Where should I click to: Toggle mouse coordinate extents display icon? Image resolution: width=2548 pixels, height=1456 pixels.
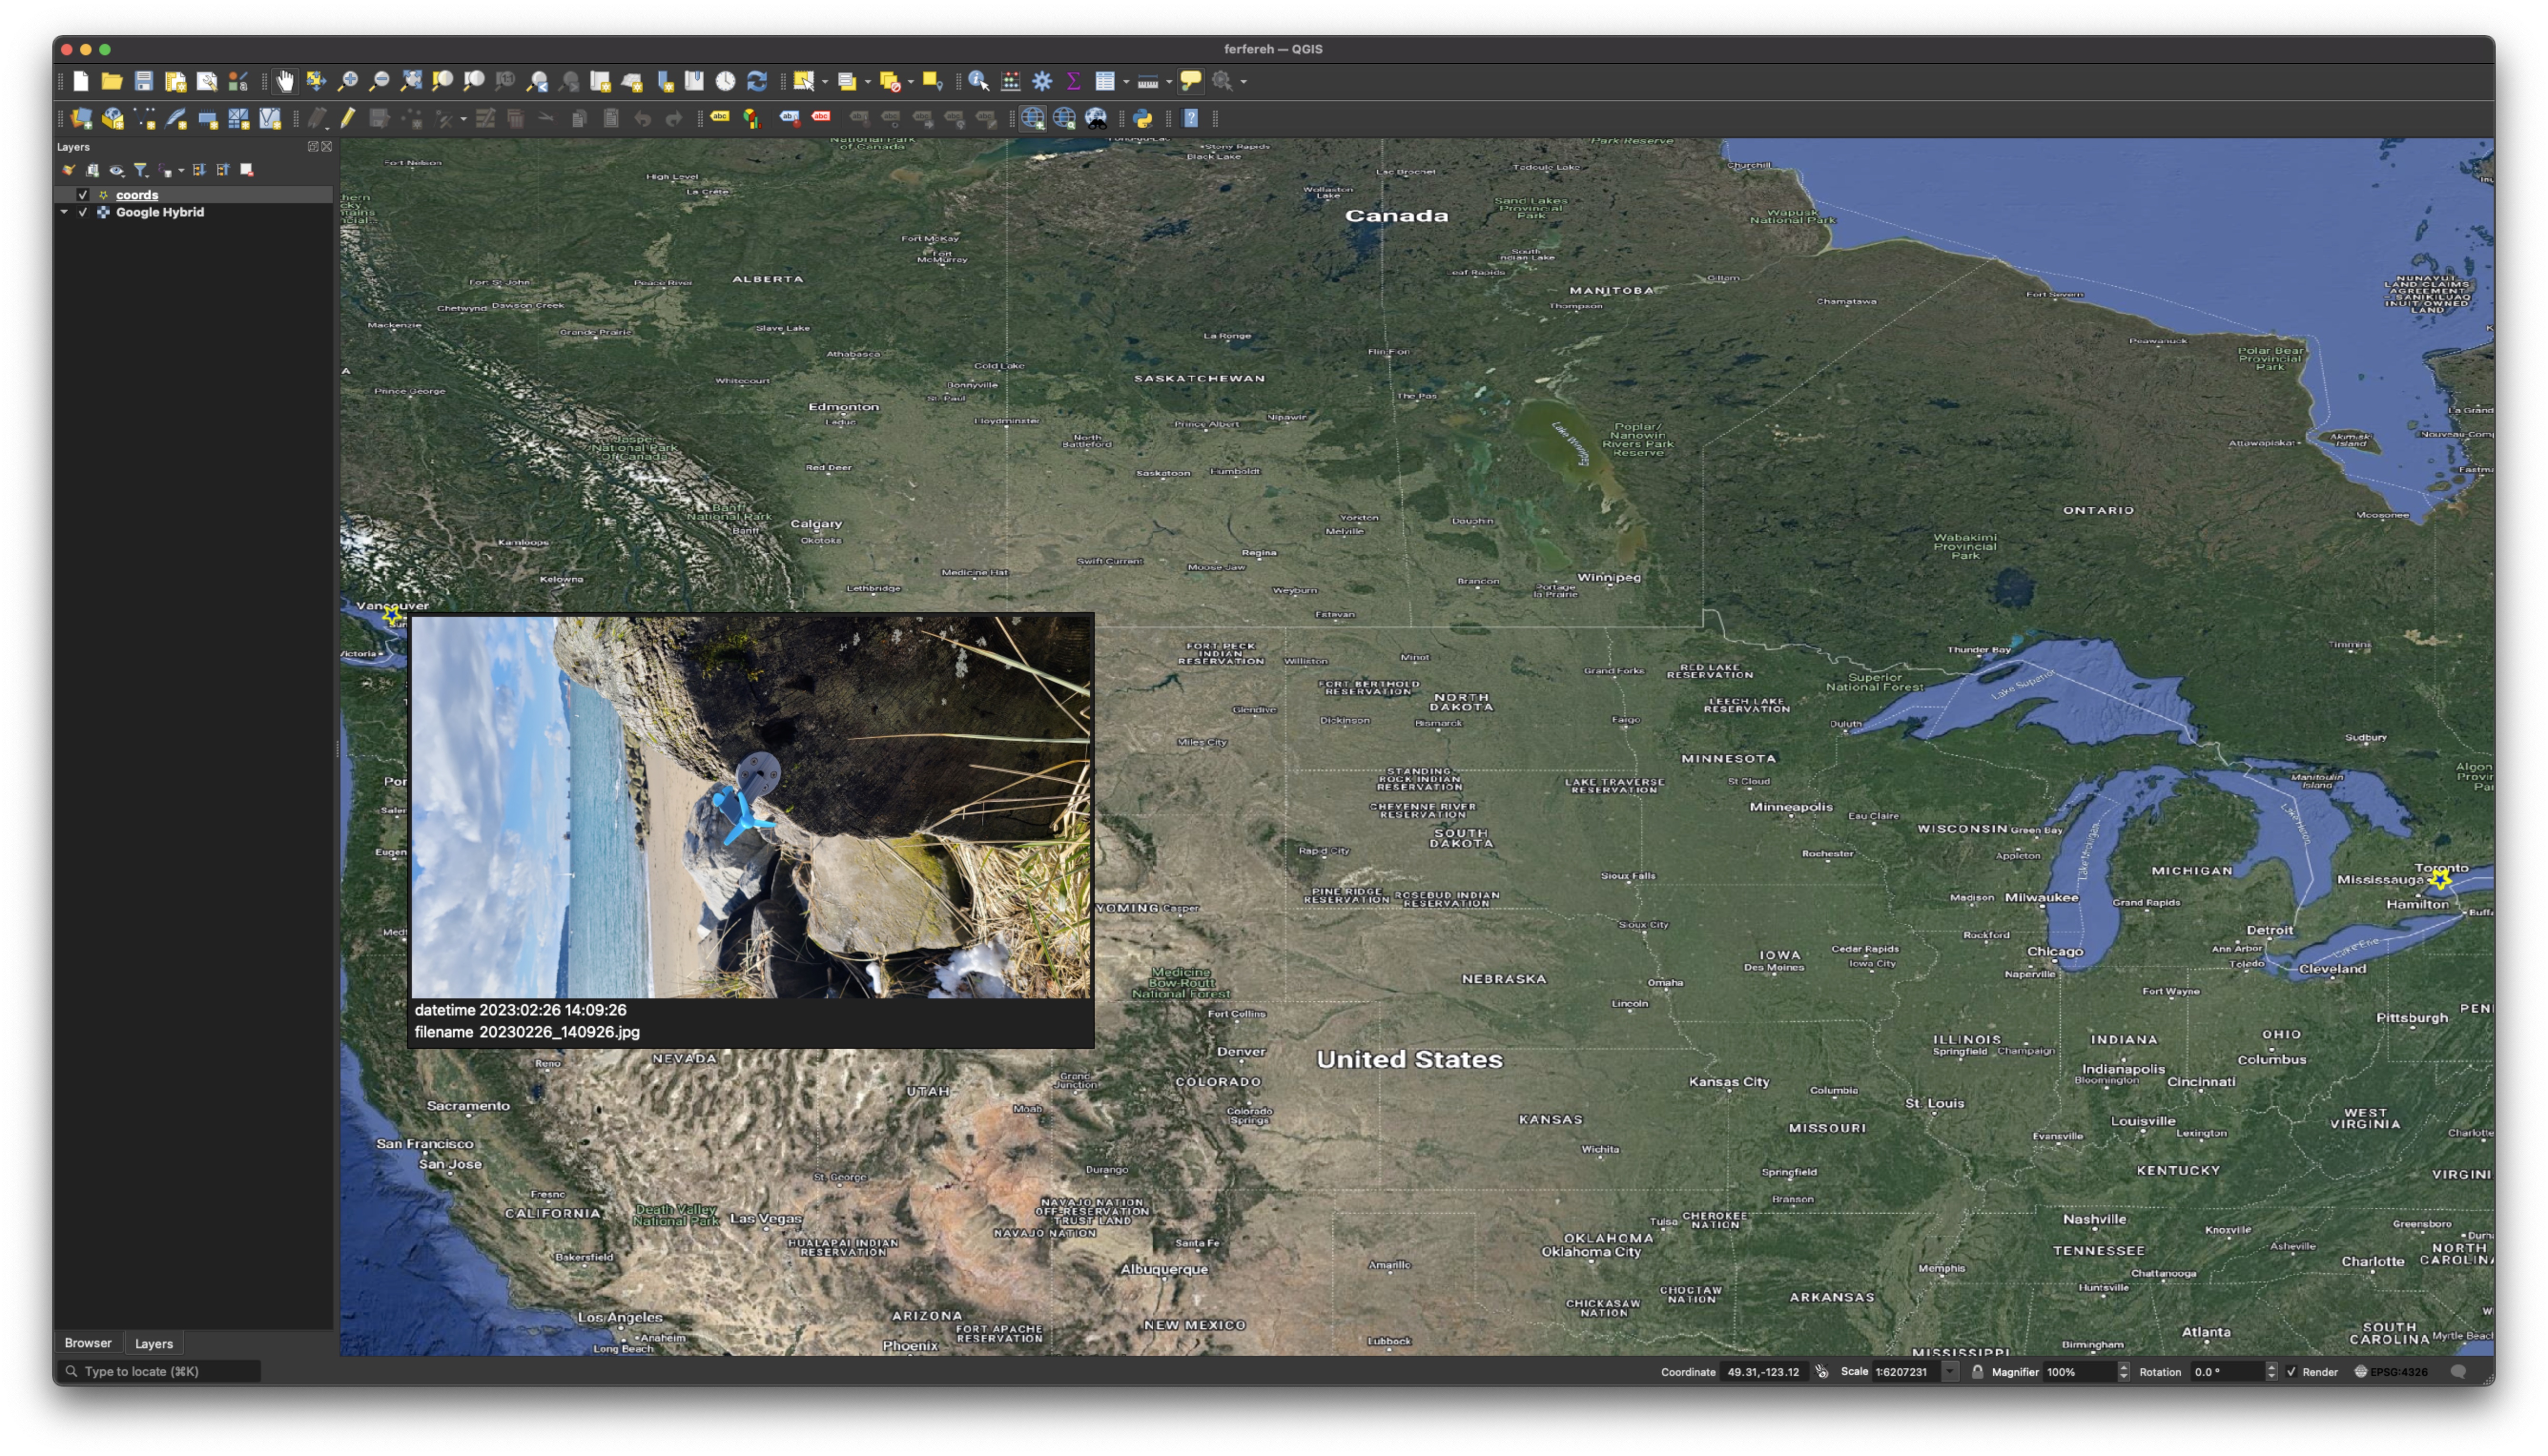pyautogui.click(x=1821, y=1372)
